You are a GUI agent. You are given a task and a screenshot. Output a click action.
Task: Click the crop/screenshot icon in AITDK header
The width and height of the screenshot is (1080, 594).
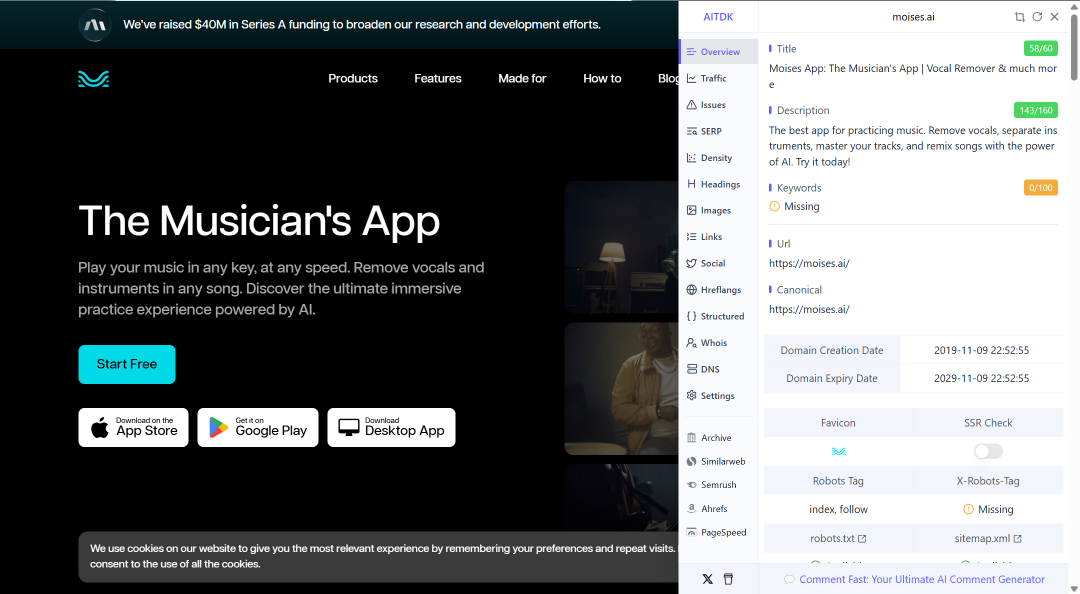point(1019,17)
